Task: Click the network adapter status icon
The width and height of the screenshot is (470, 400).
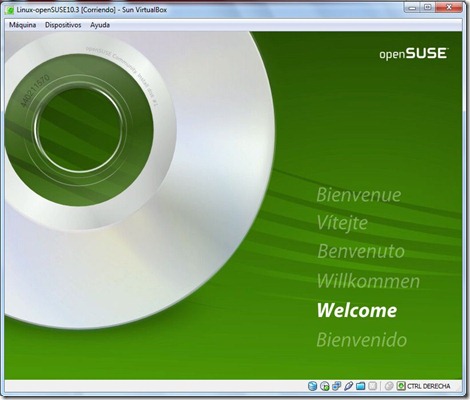Action: click(x=336, y=386)
